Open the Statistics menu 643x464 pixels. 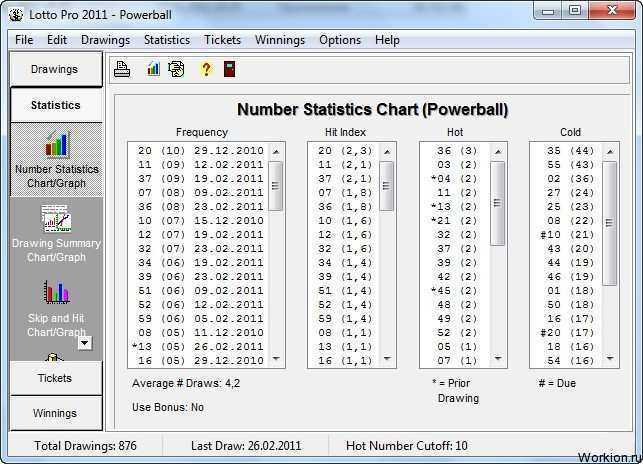pos(167,40)
